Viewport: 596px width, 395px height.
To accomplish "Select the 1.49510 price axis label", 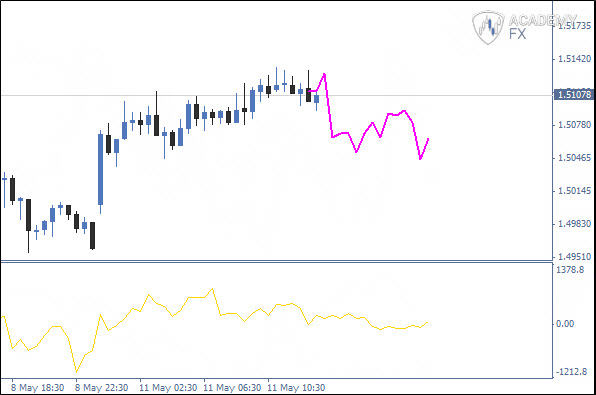I will point(574,257).
